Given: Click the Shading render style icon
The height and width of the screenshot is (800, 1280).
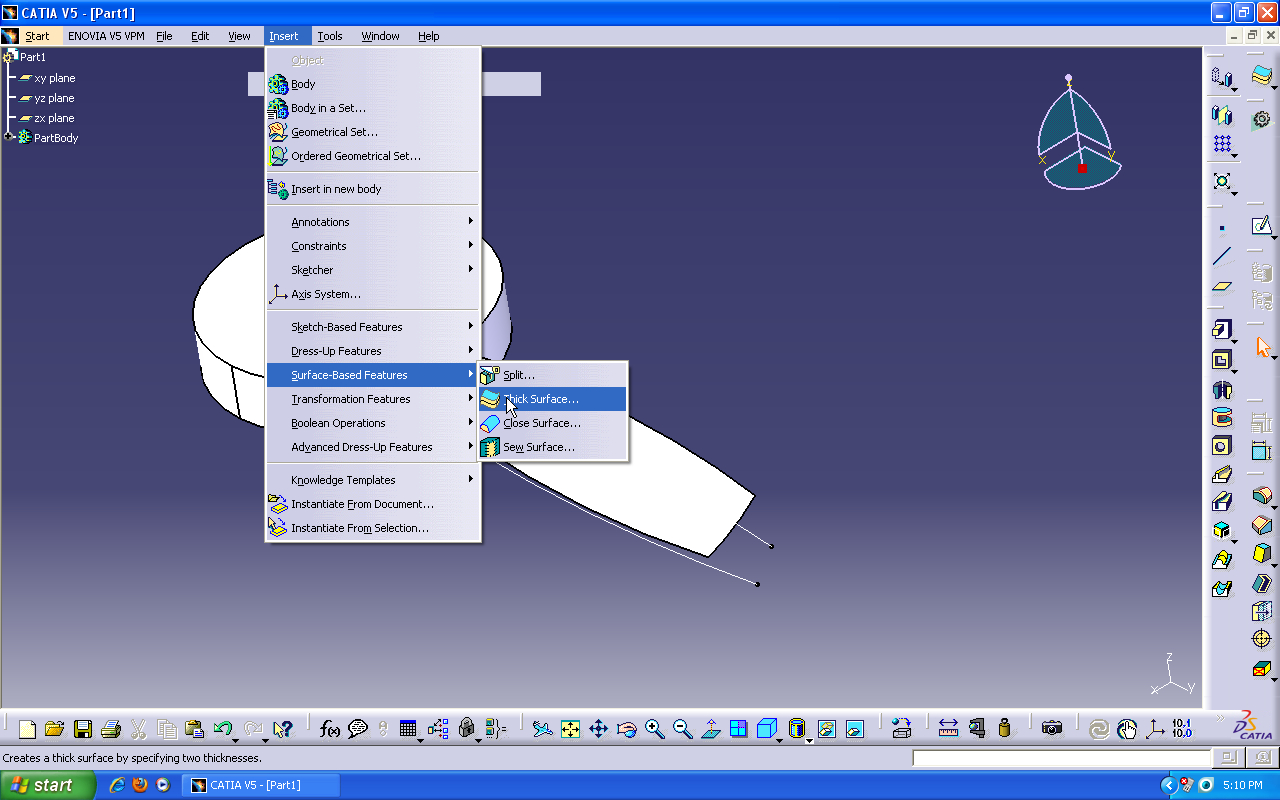Looking at the screenshot, I should click(x=797, y=729).
